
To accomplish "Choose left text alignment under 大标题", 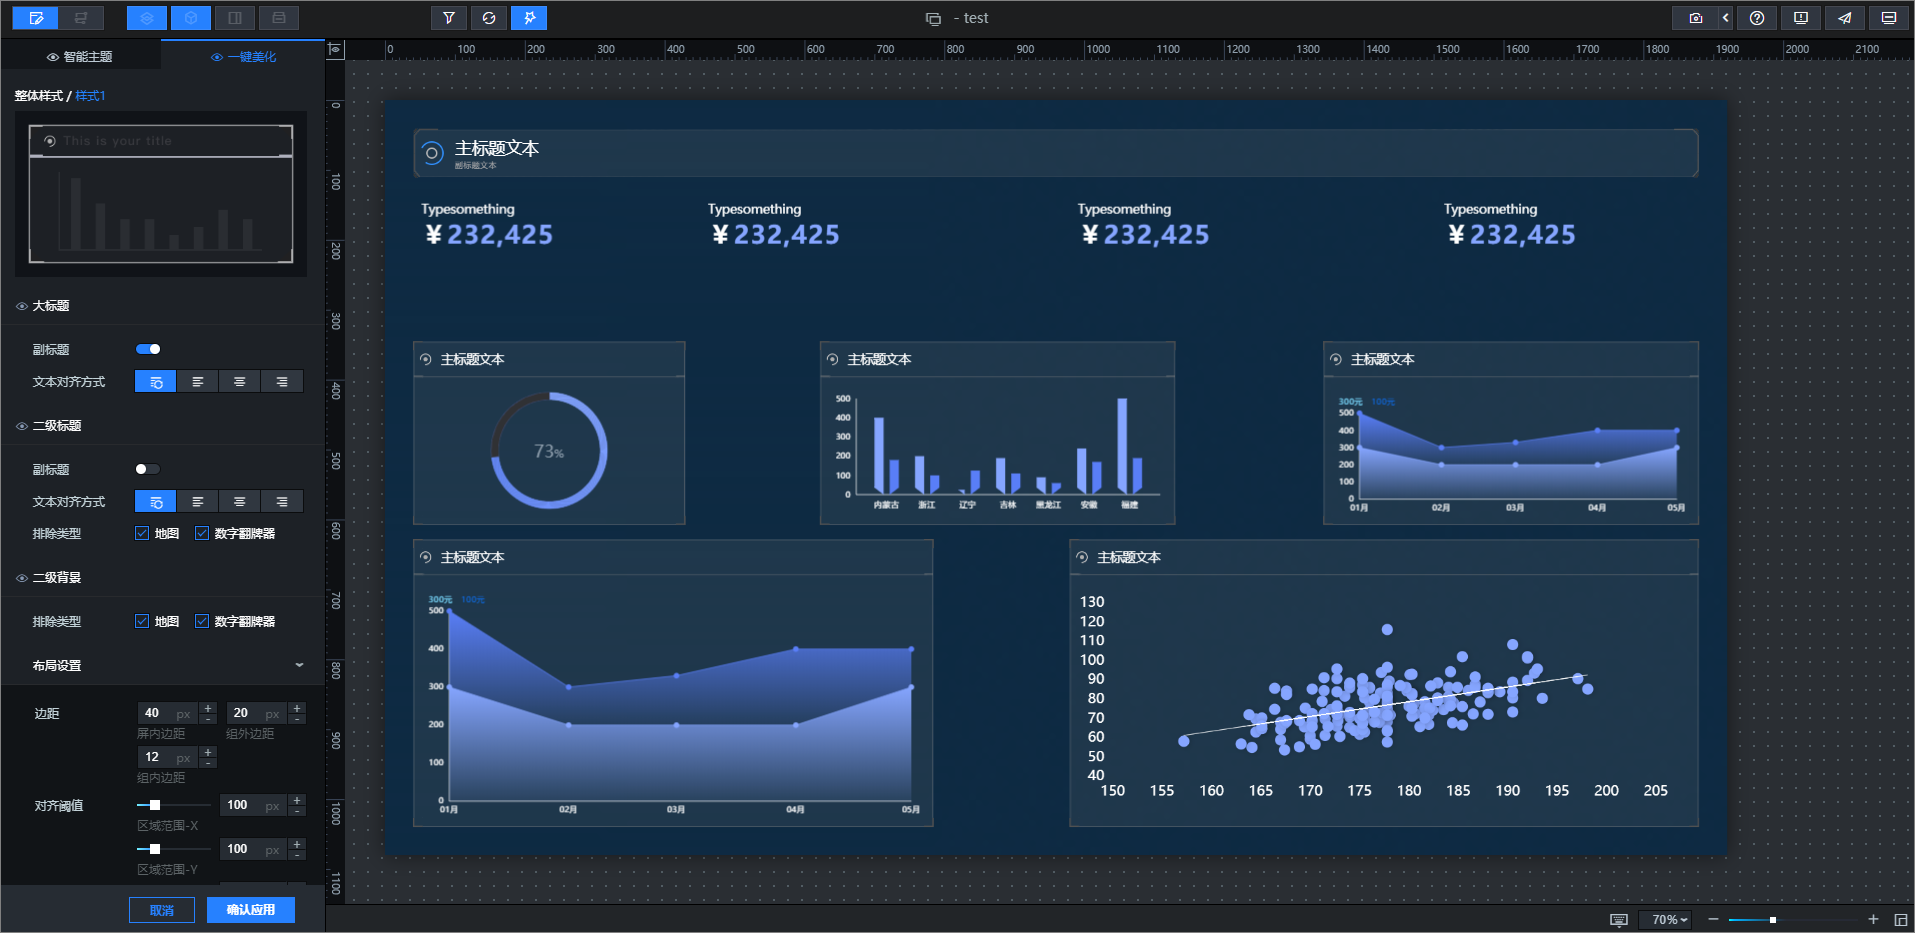I will click(198, 382).
